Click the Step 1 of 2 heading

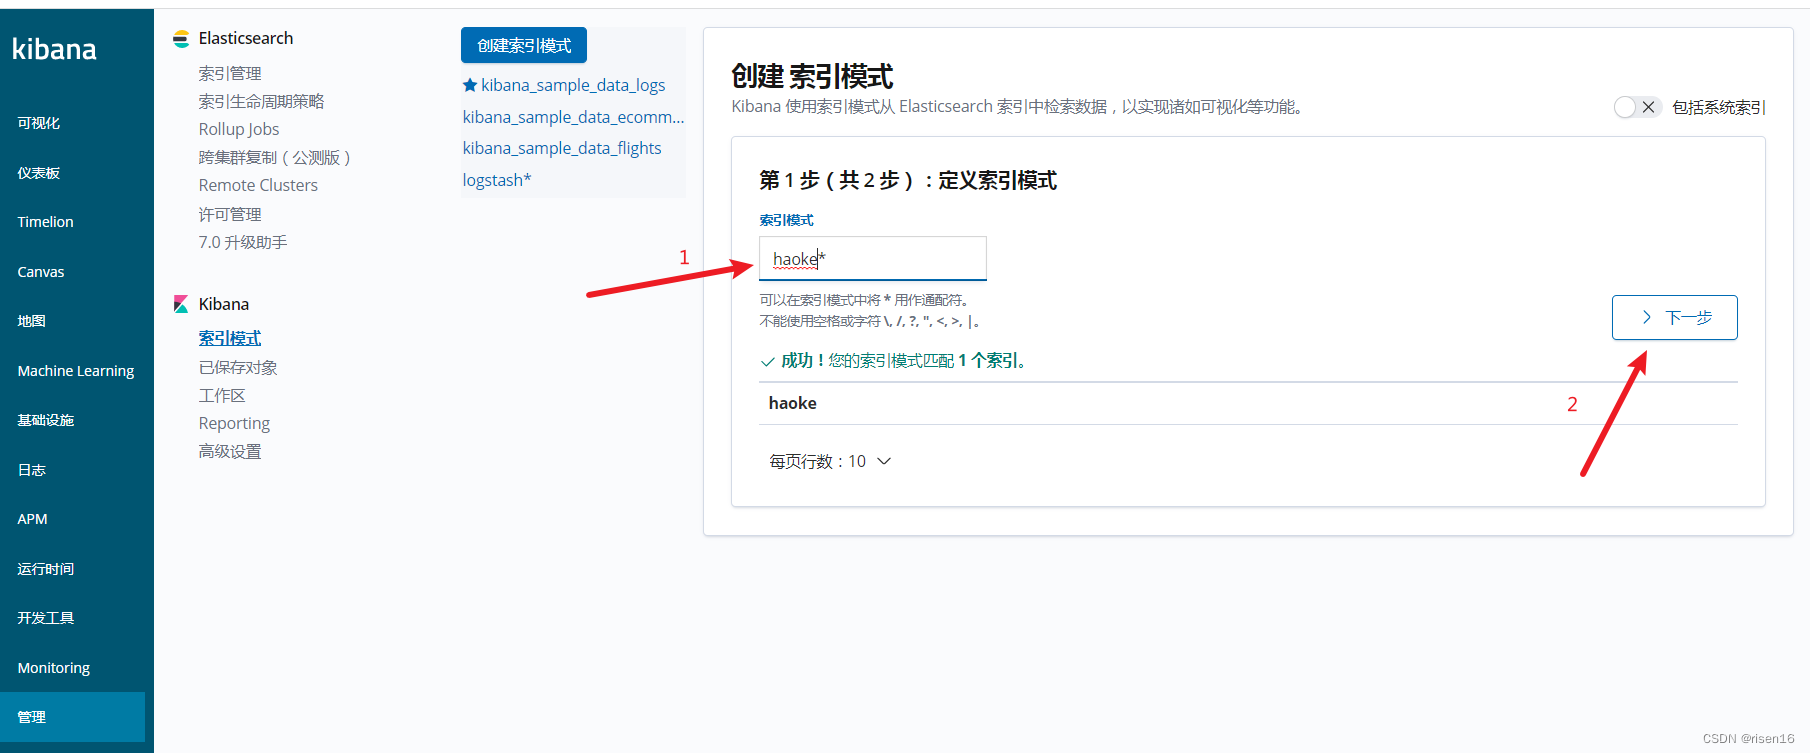pos(908,180)
